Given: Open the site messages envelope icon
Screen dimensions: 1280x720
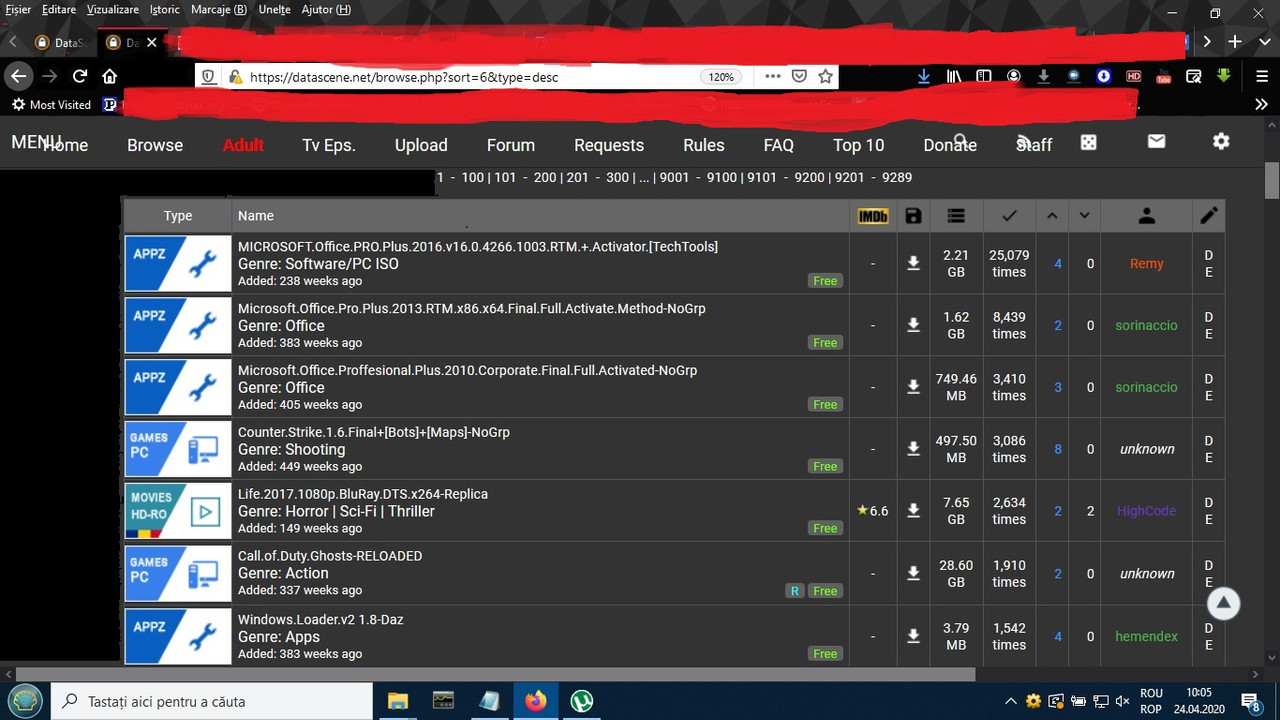Looking at the screenshot, I should (1156, 142).
